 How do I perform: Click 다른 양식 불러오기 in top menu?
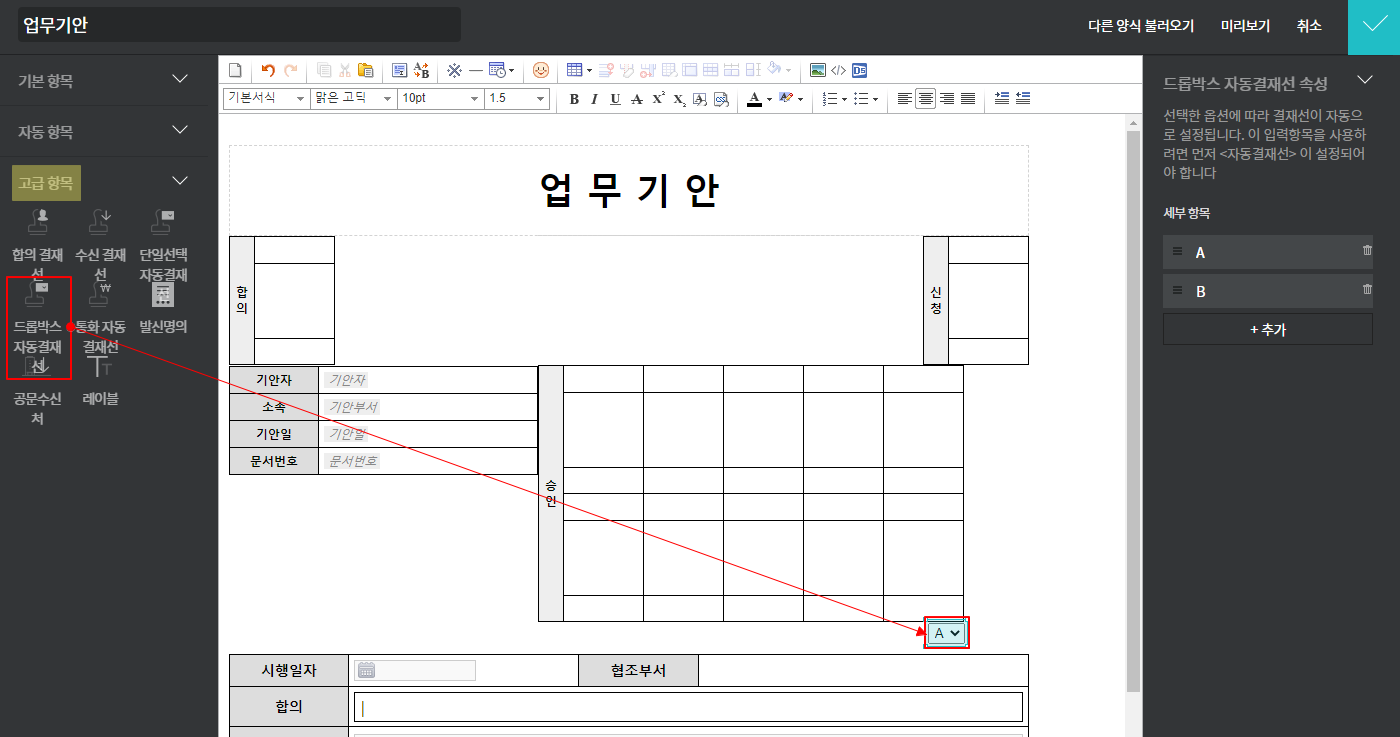1141,26
